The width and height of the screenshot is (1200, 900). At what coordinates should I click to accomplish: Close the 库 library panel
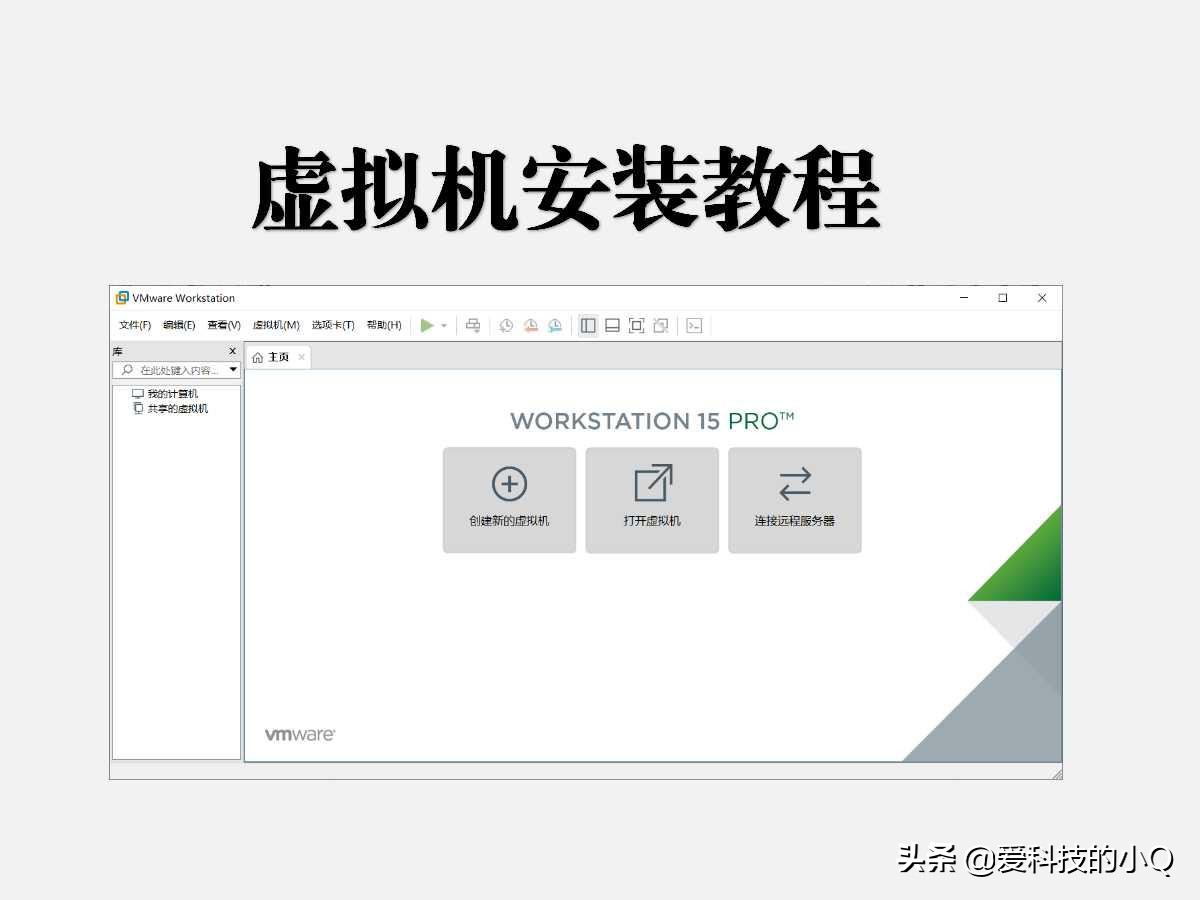(232, 352)
